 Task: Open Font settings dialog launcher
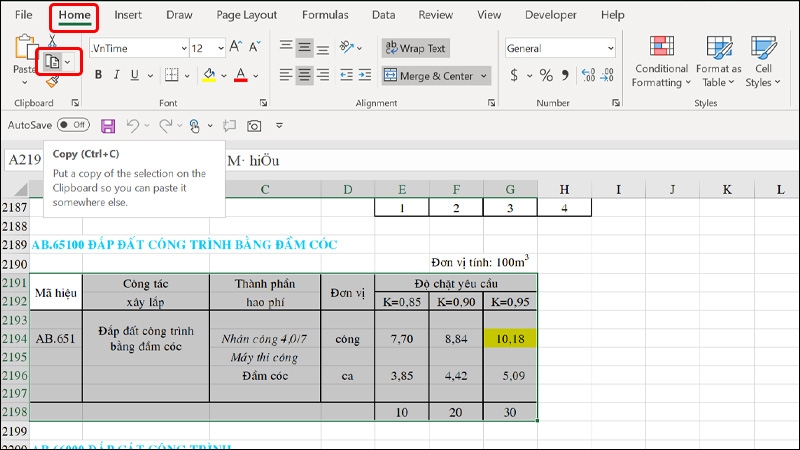pyautogui.click(x=263, y=103)
